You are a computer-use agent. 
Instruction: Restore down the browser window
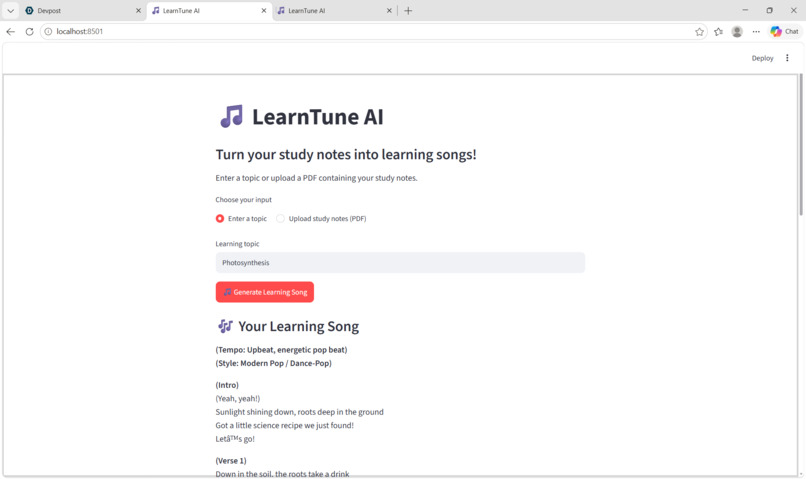[x=770, y=10]
